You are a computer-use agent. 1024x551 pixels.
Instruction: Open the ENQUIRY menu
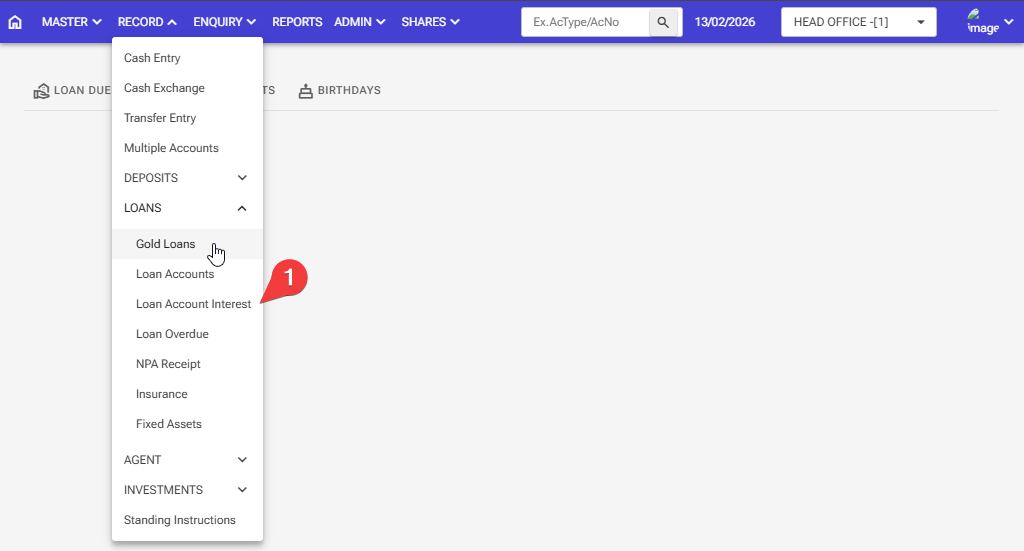(x=224, y=22)
